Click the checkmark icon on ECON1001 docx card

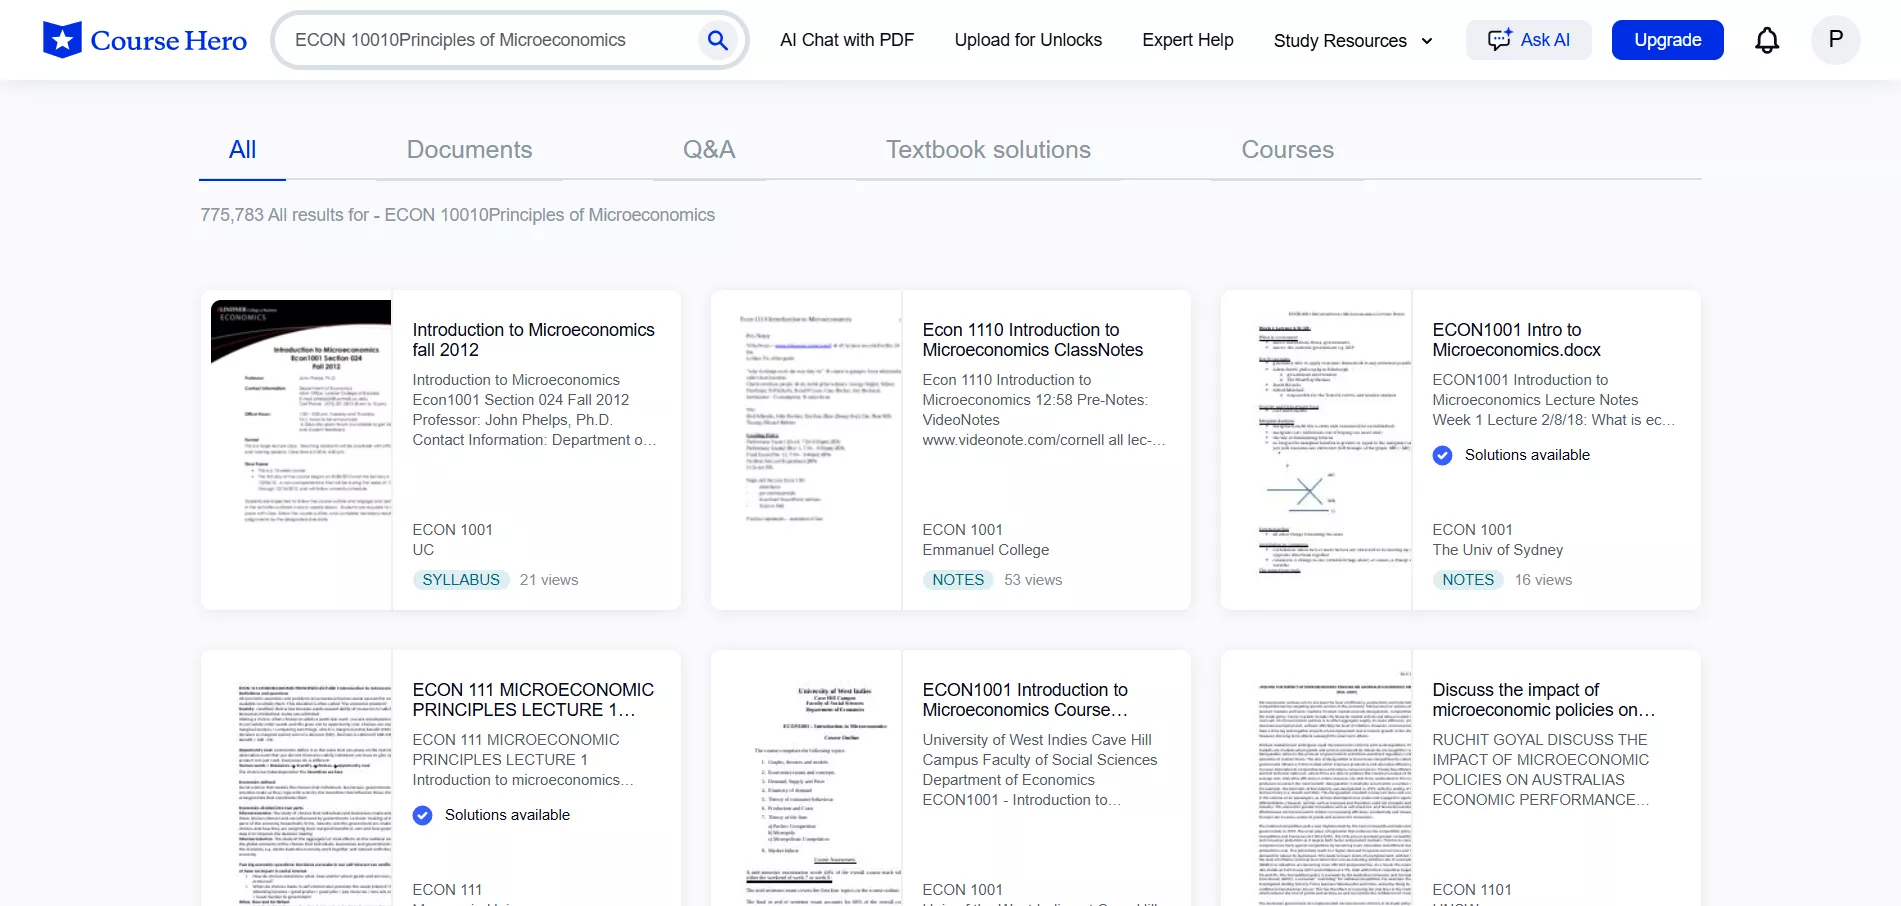pyautogui.click(x=1442, y=455)
